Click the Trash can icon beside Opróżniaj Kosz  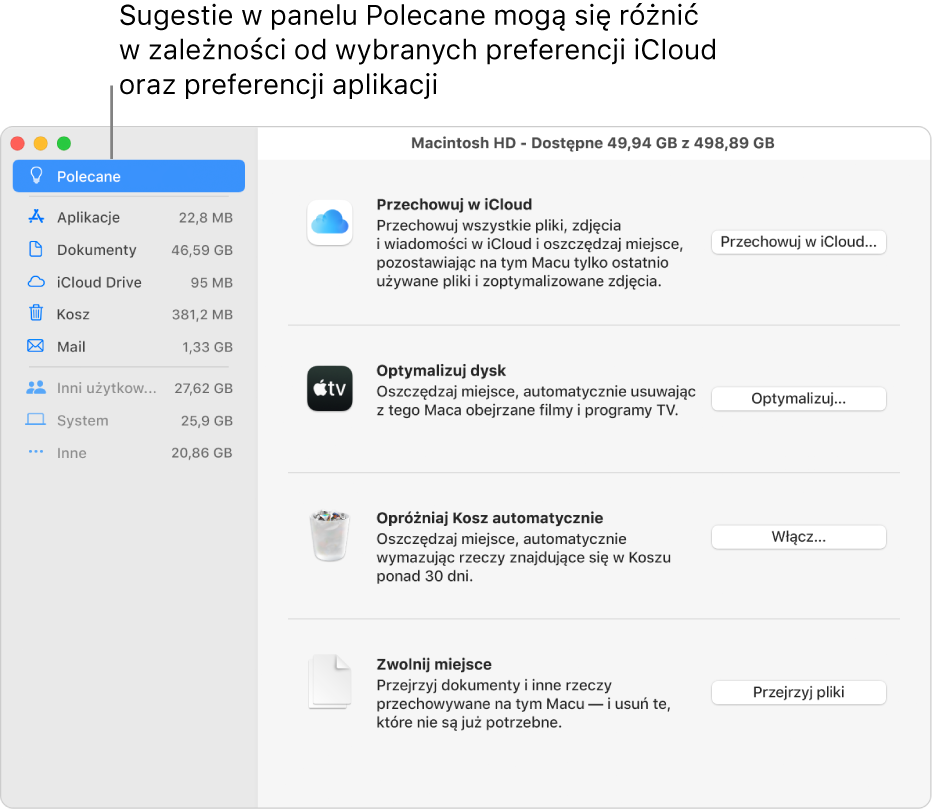tap(329, 536)
